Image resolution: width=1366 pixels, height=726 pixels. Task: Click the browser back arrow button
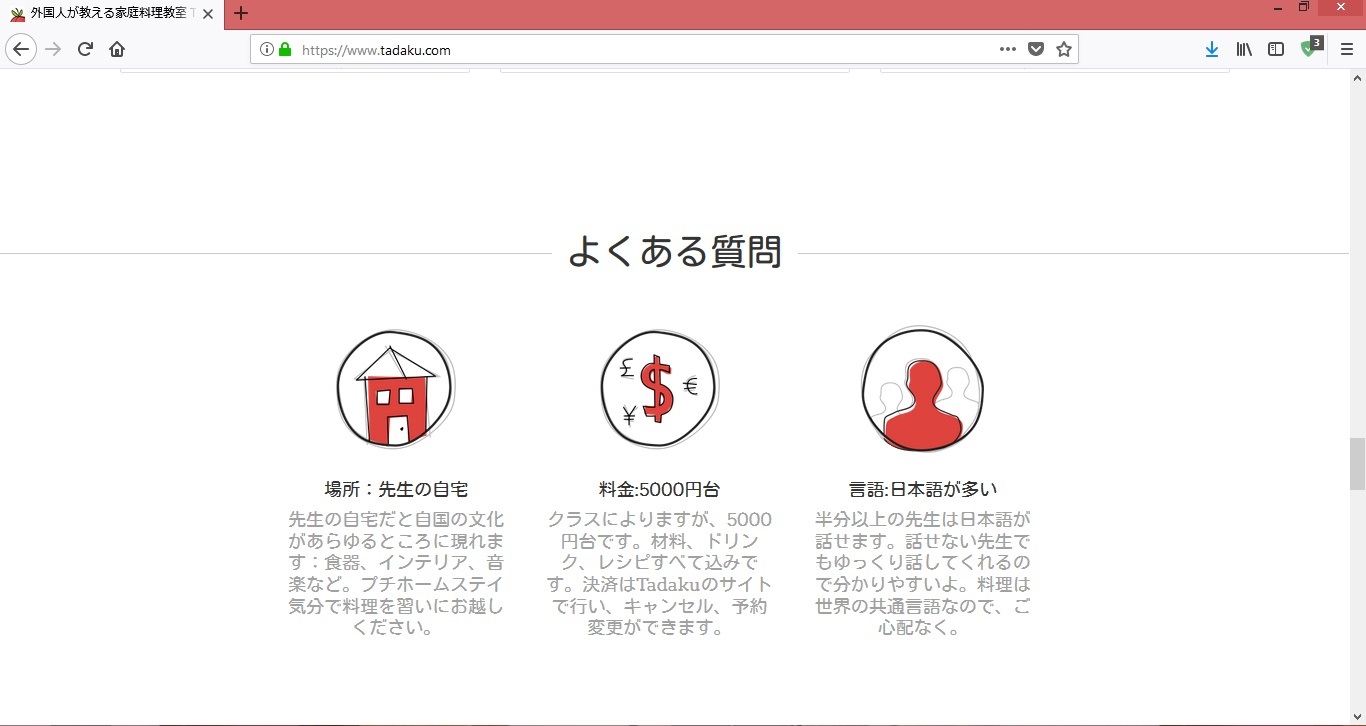point(21,49)
